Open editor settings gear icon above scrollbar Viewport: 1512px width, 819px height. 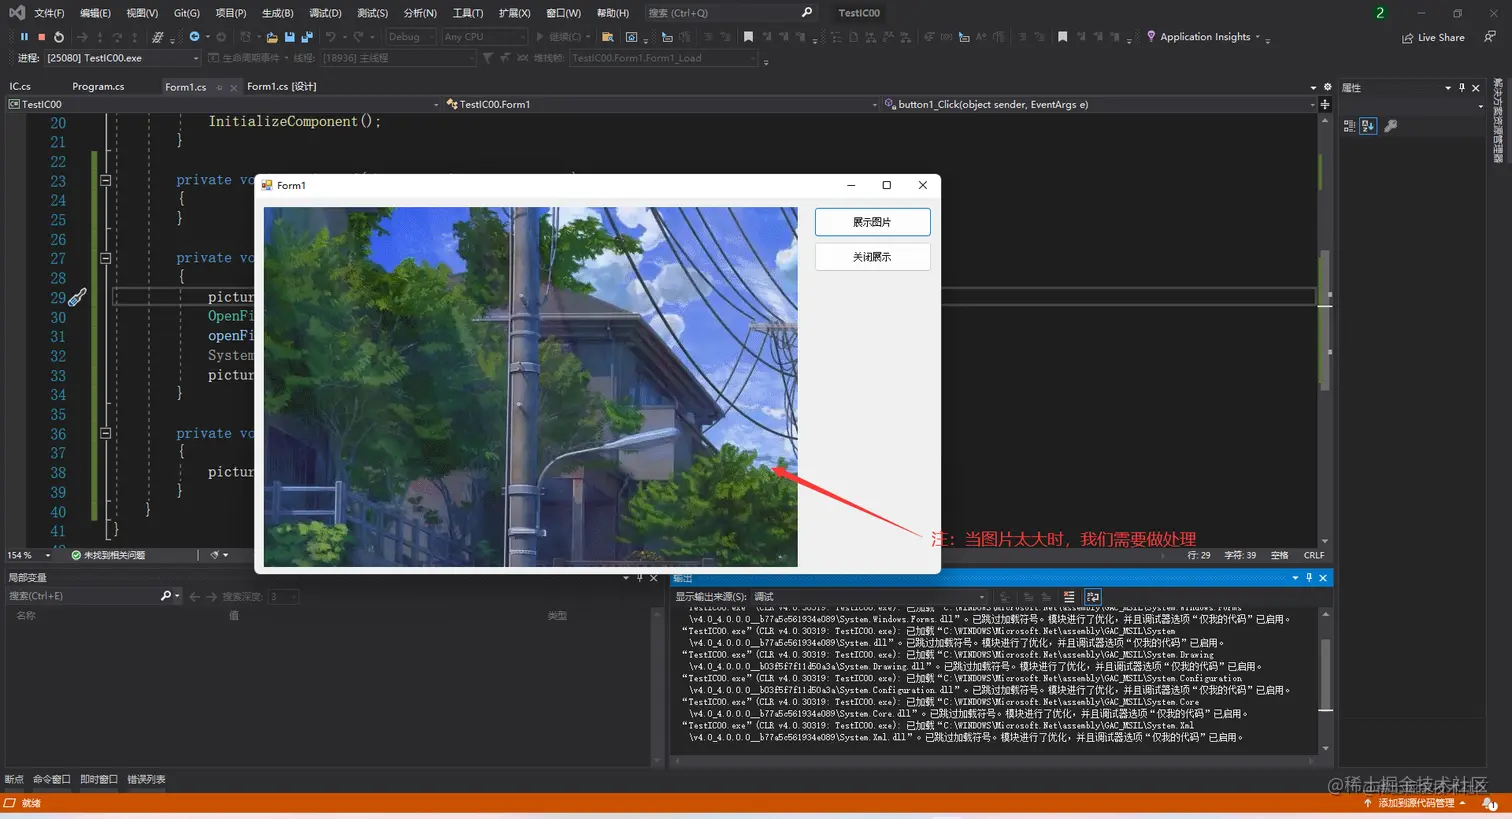tap(1328, 87)
